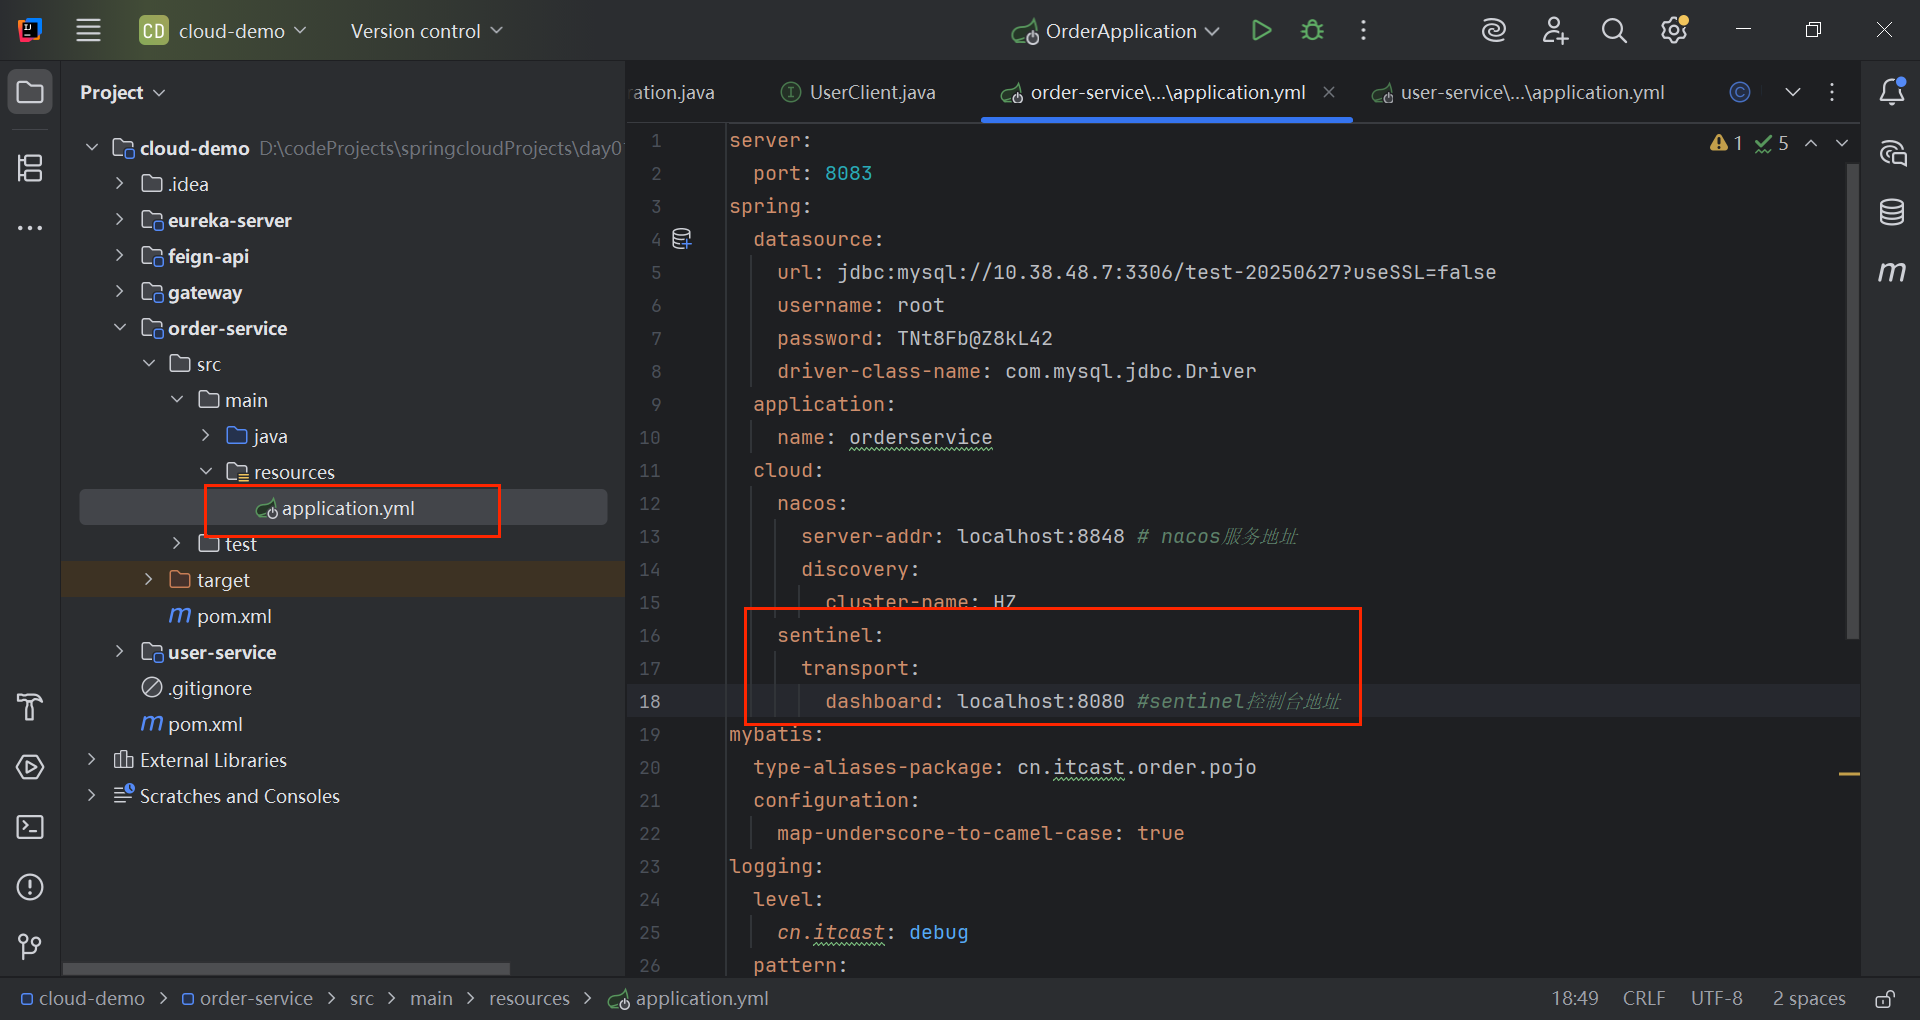Screen dimensions: 1920x1020
Task: Switch to user-service application.yml tab
Action: click(1518, 92)
